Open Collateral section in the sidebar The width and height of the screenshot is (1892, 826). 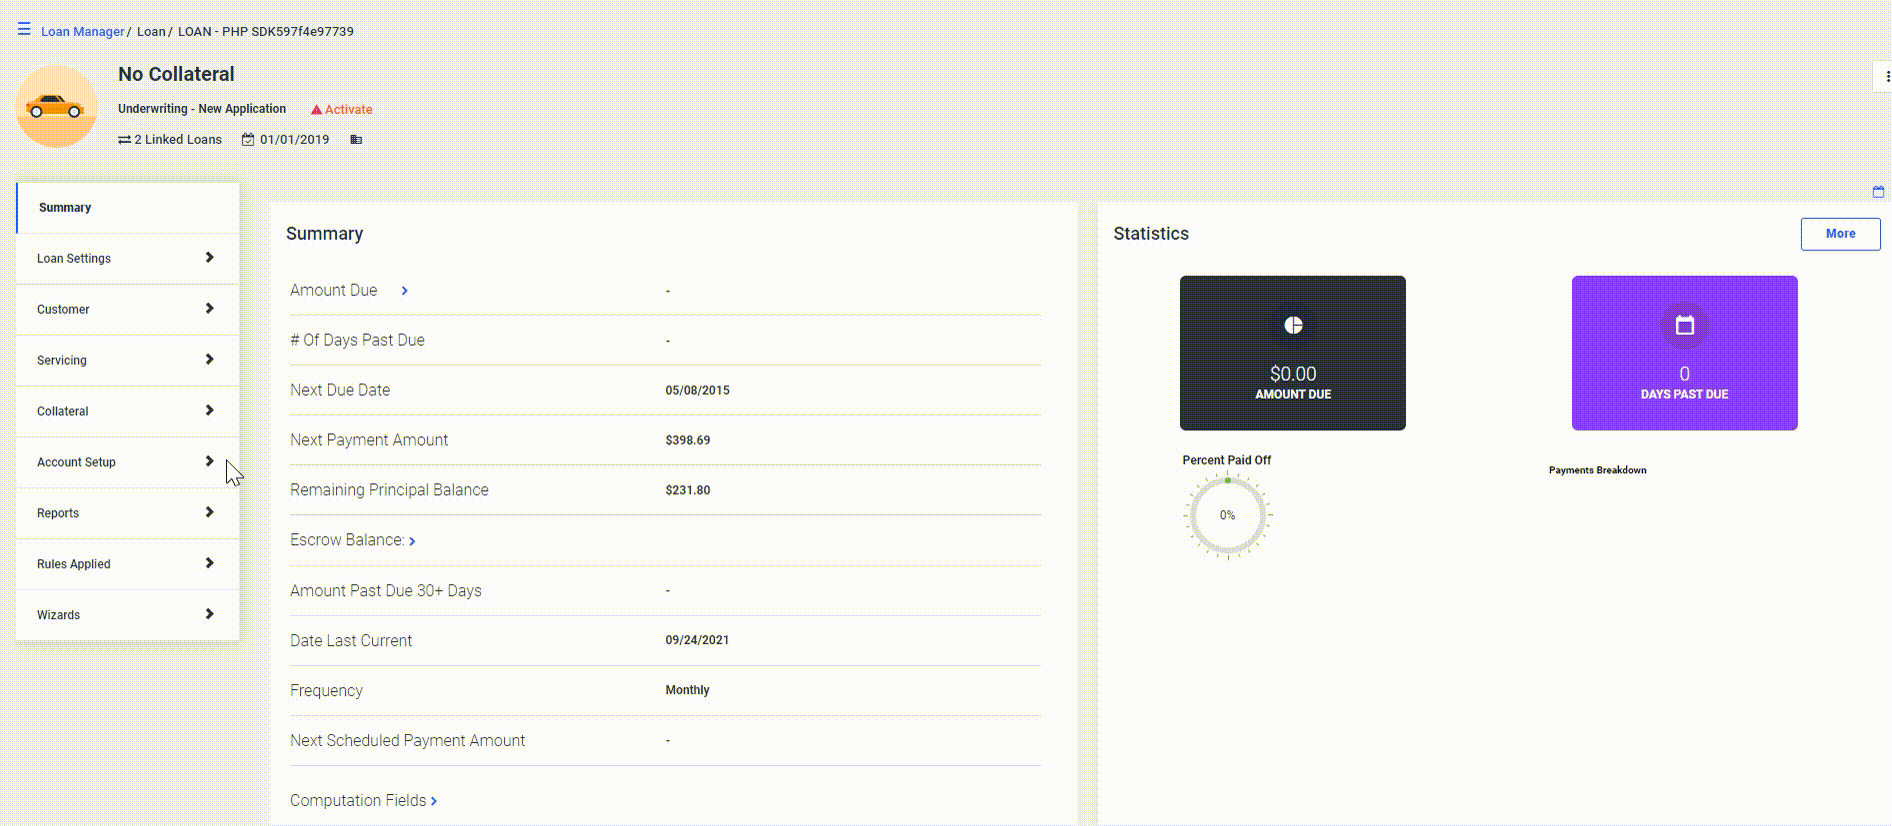click(x=128, y=411)
